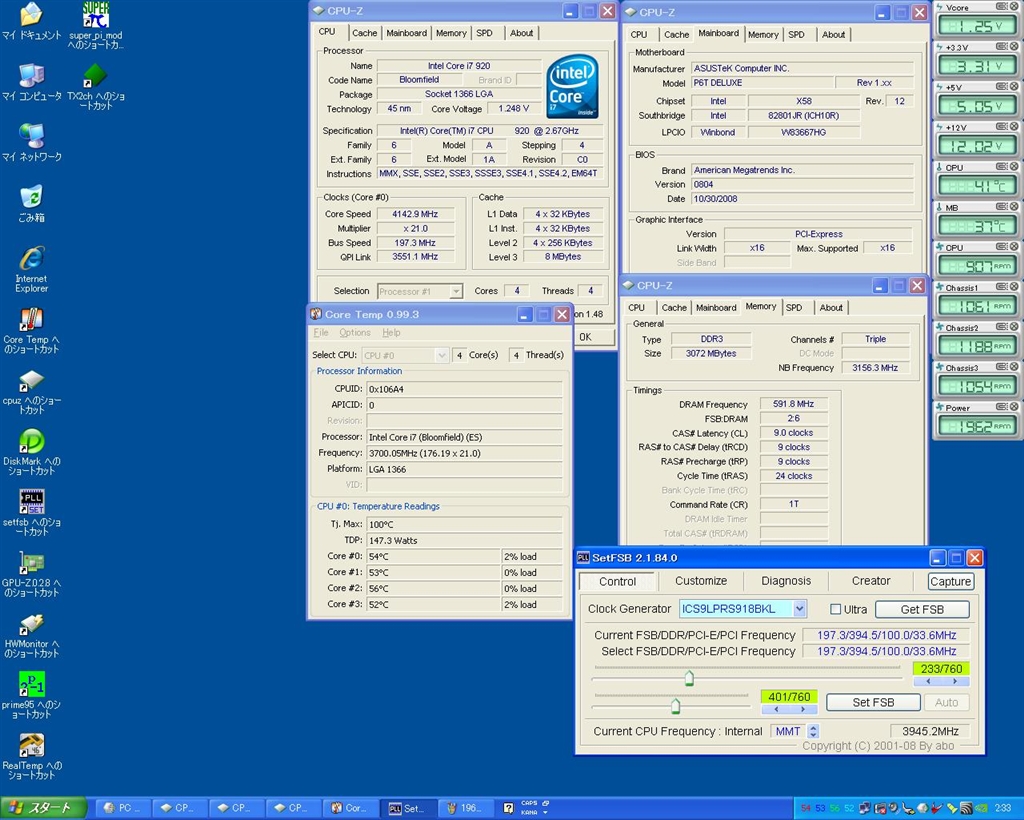
Task: Open the SPD tab in CPU-Z Memory window
Action: (793, 308)
